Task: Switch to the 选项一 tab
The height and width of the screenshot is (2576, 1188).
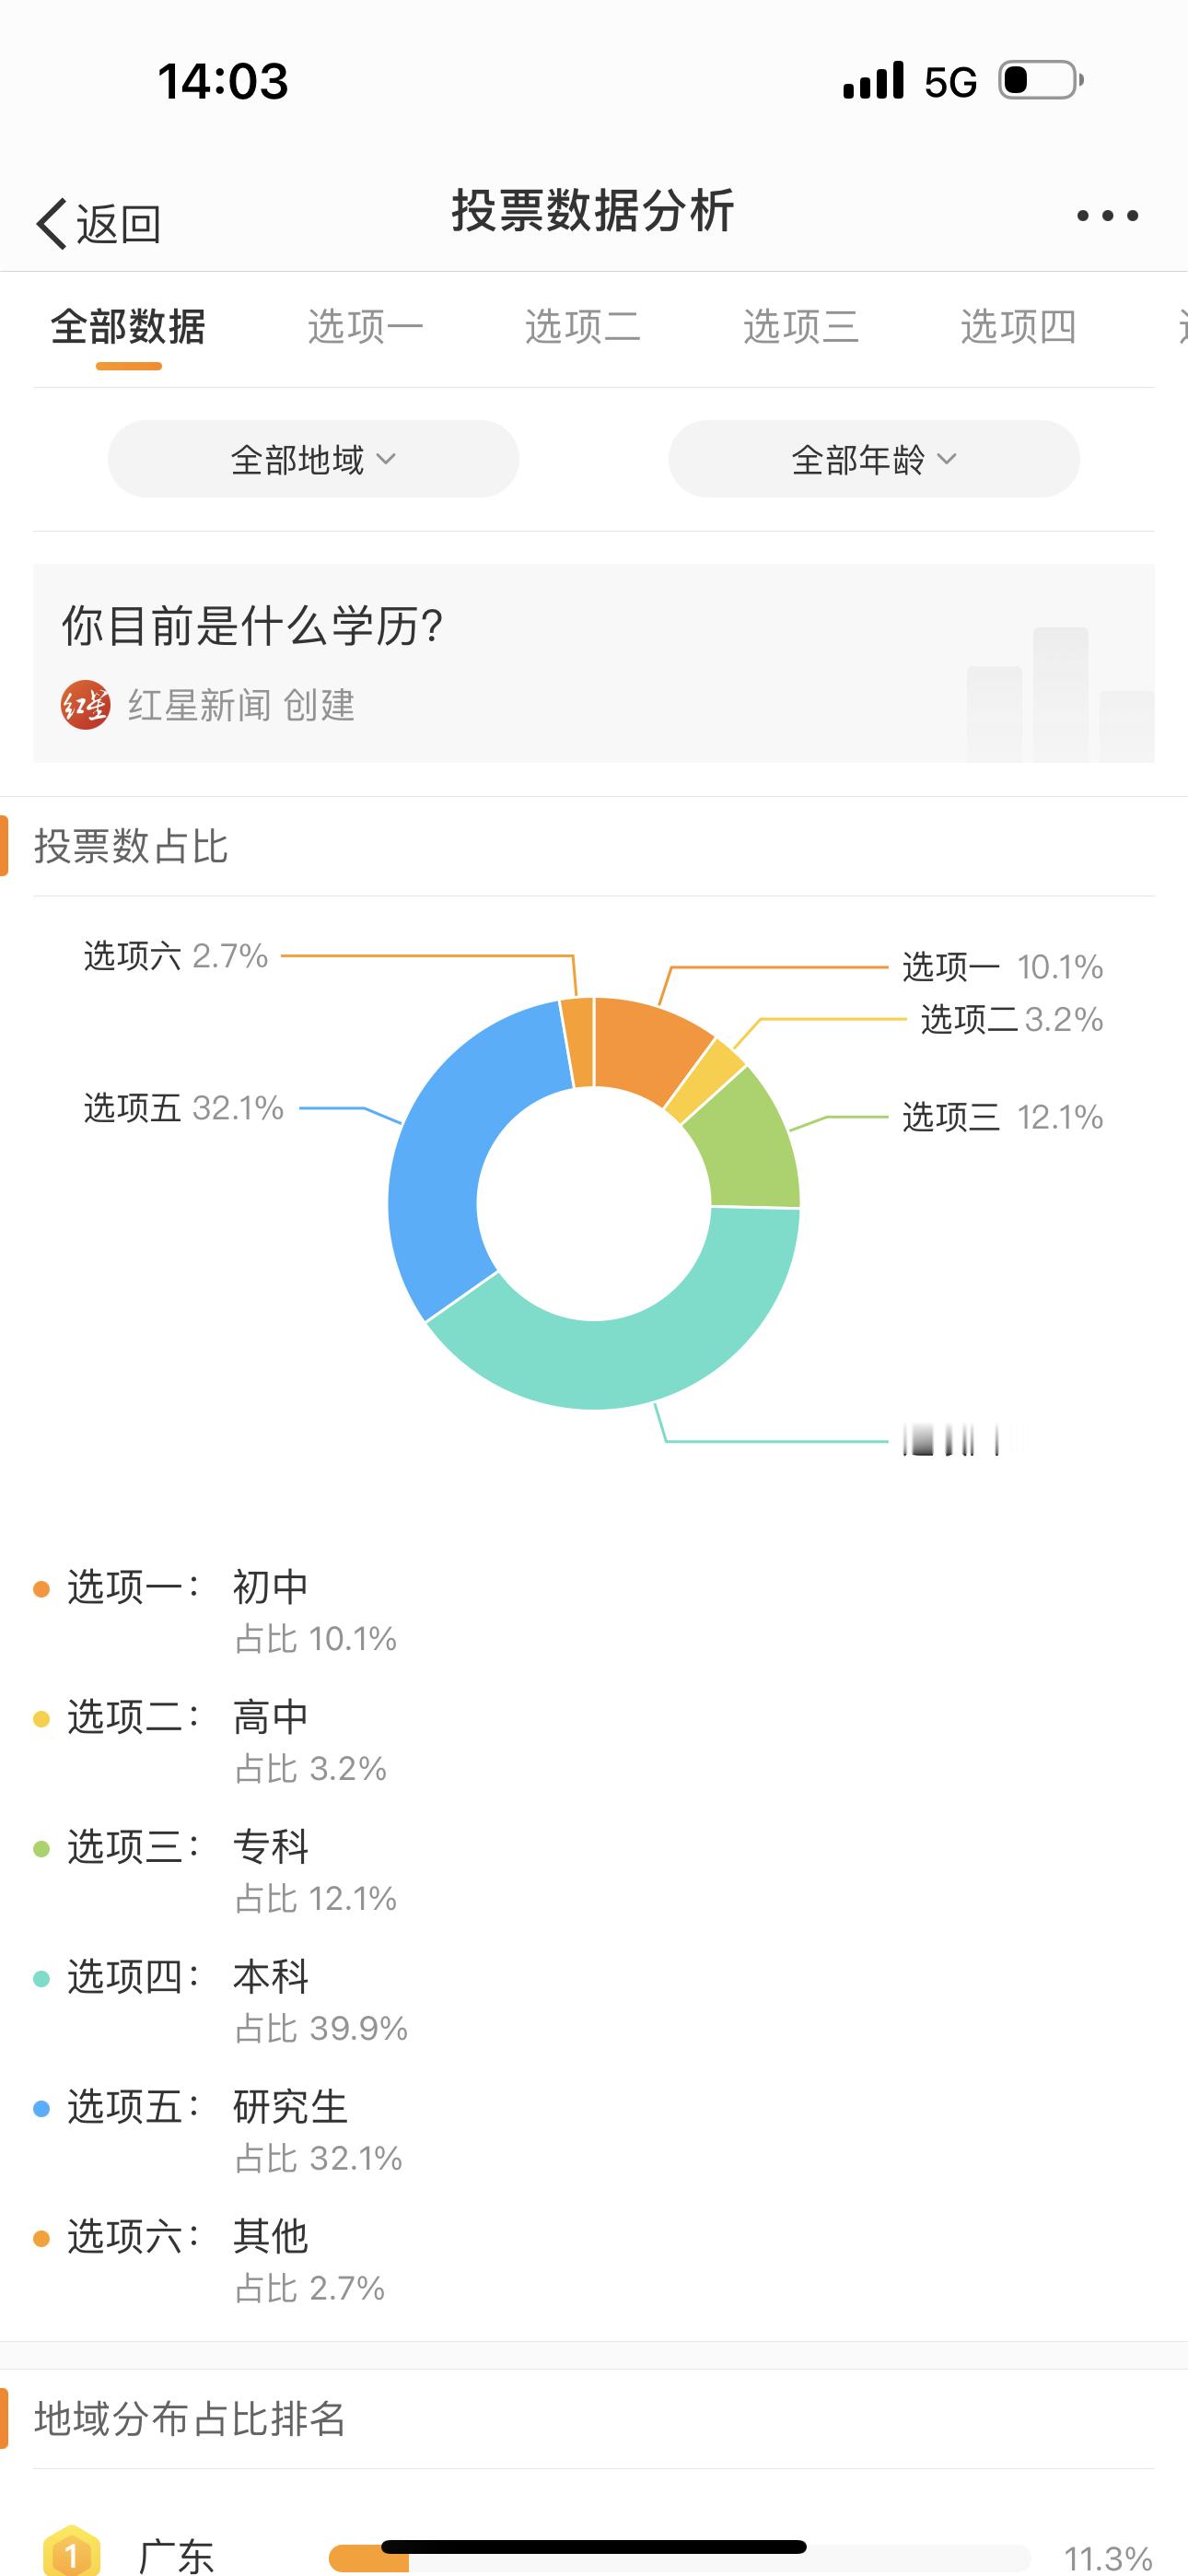Action: click(x=365, y=327)
